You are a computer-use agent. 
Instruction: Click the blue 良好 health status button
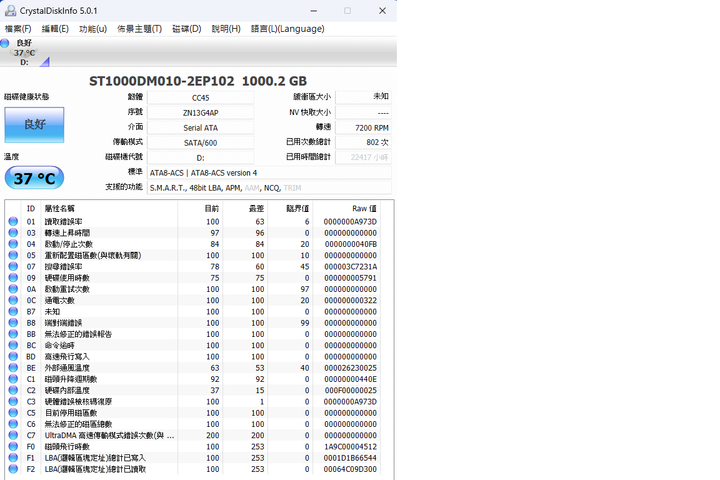34,124
